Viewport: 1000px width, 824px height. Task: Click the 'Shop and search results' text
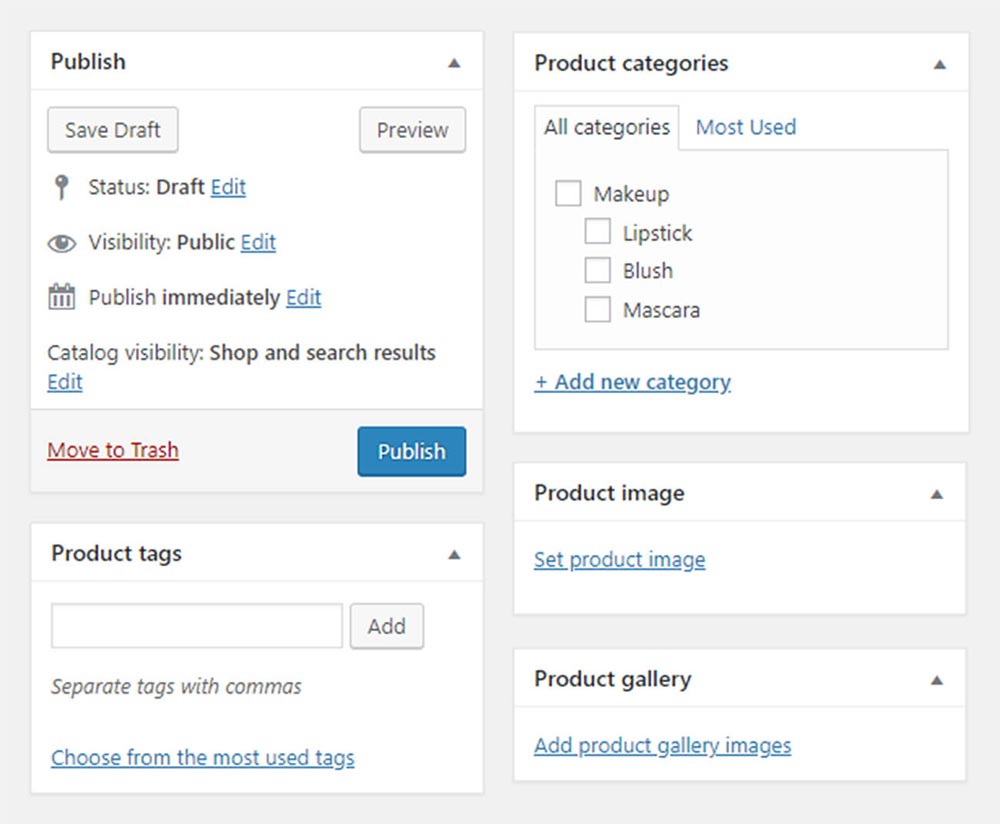point(323,353)
